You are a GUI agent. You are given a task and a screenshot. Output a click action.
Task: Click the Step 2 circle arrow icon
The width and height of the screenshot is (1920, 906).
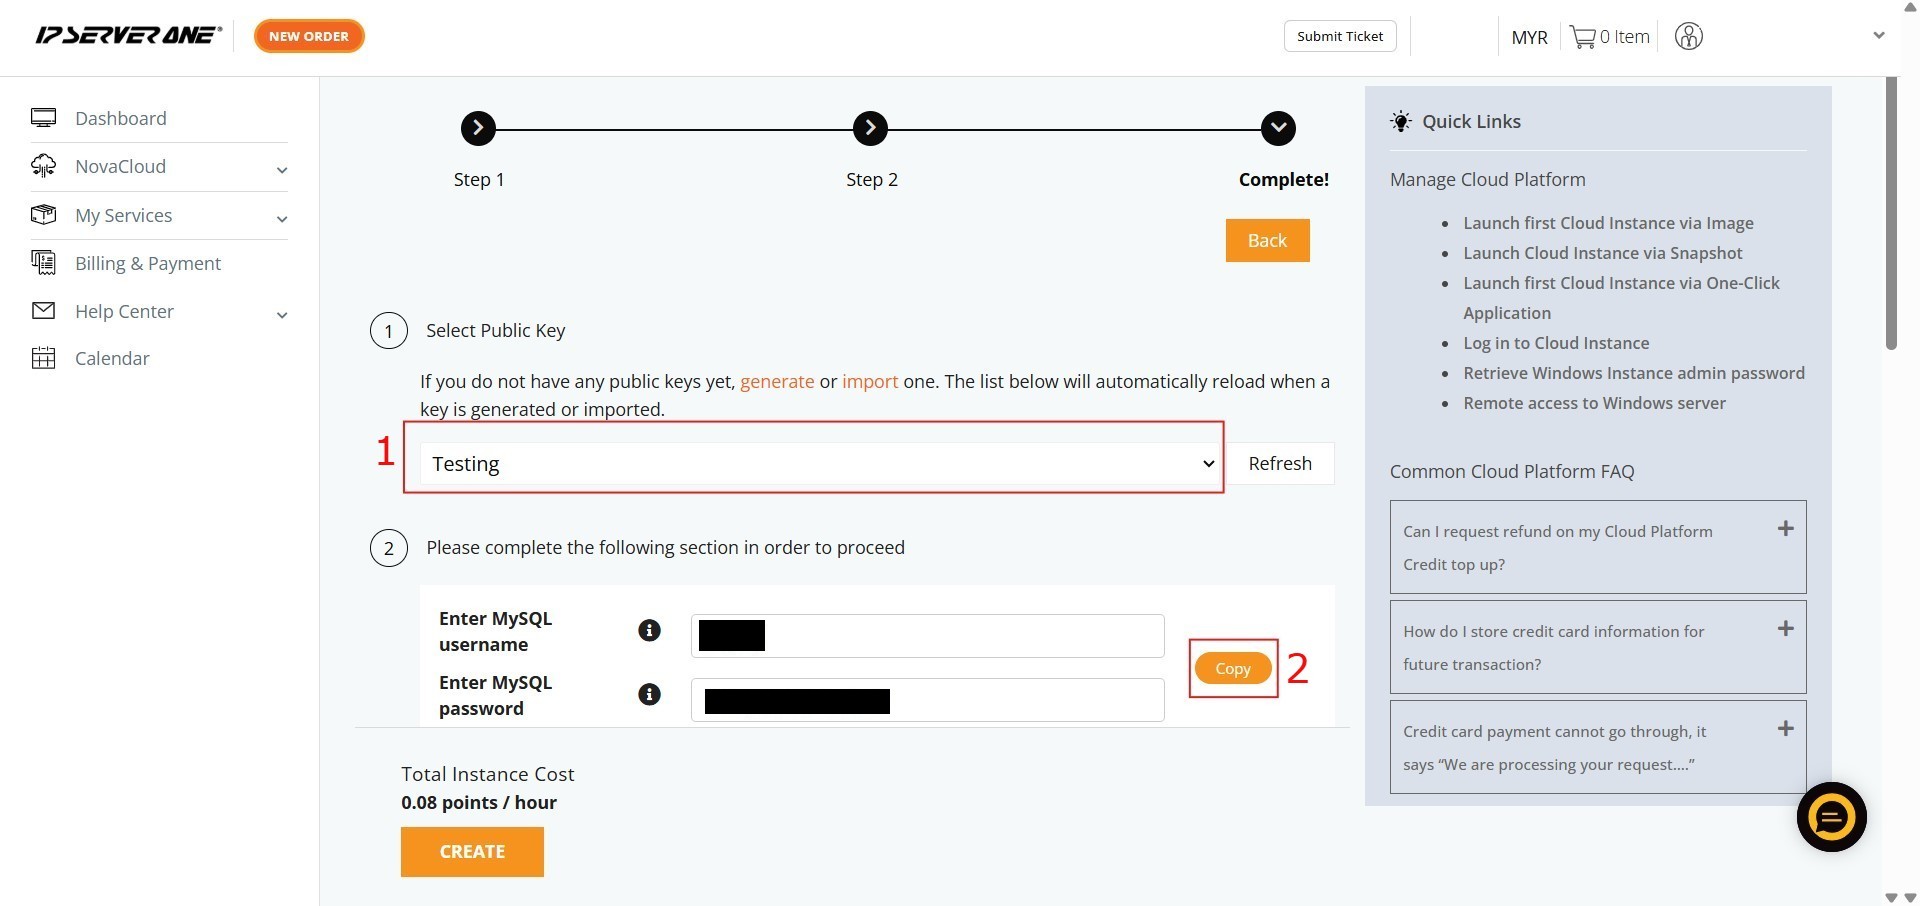[x=870, y=128]
